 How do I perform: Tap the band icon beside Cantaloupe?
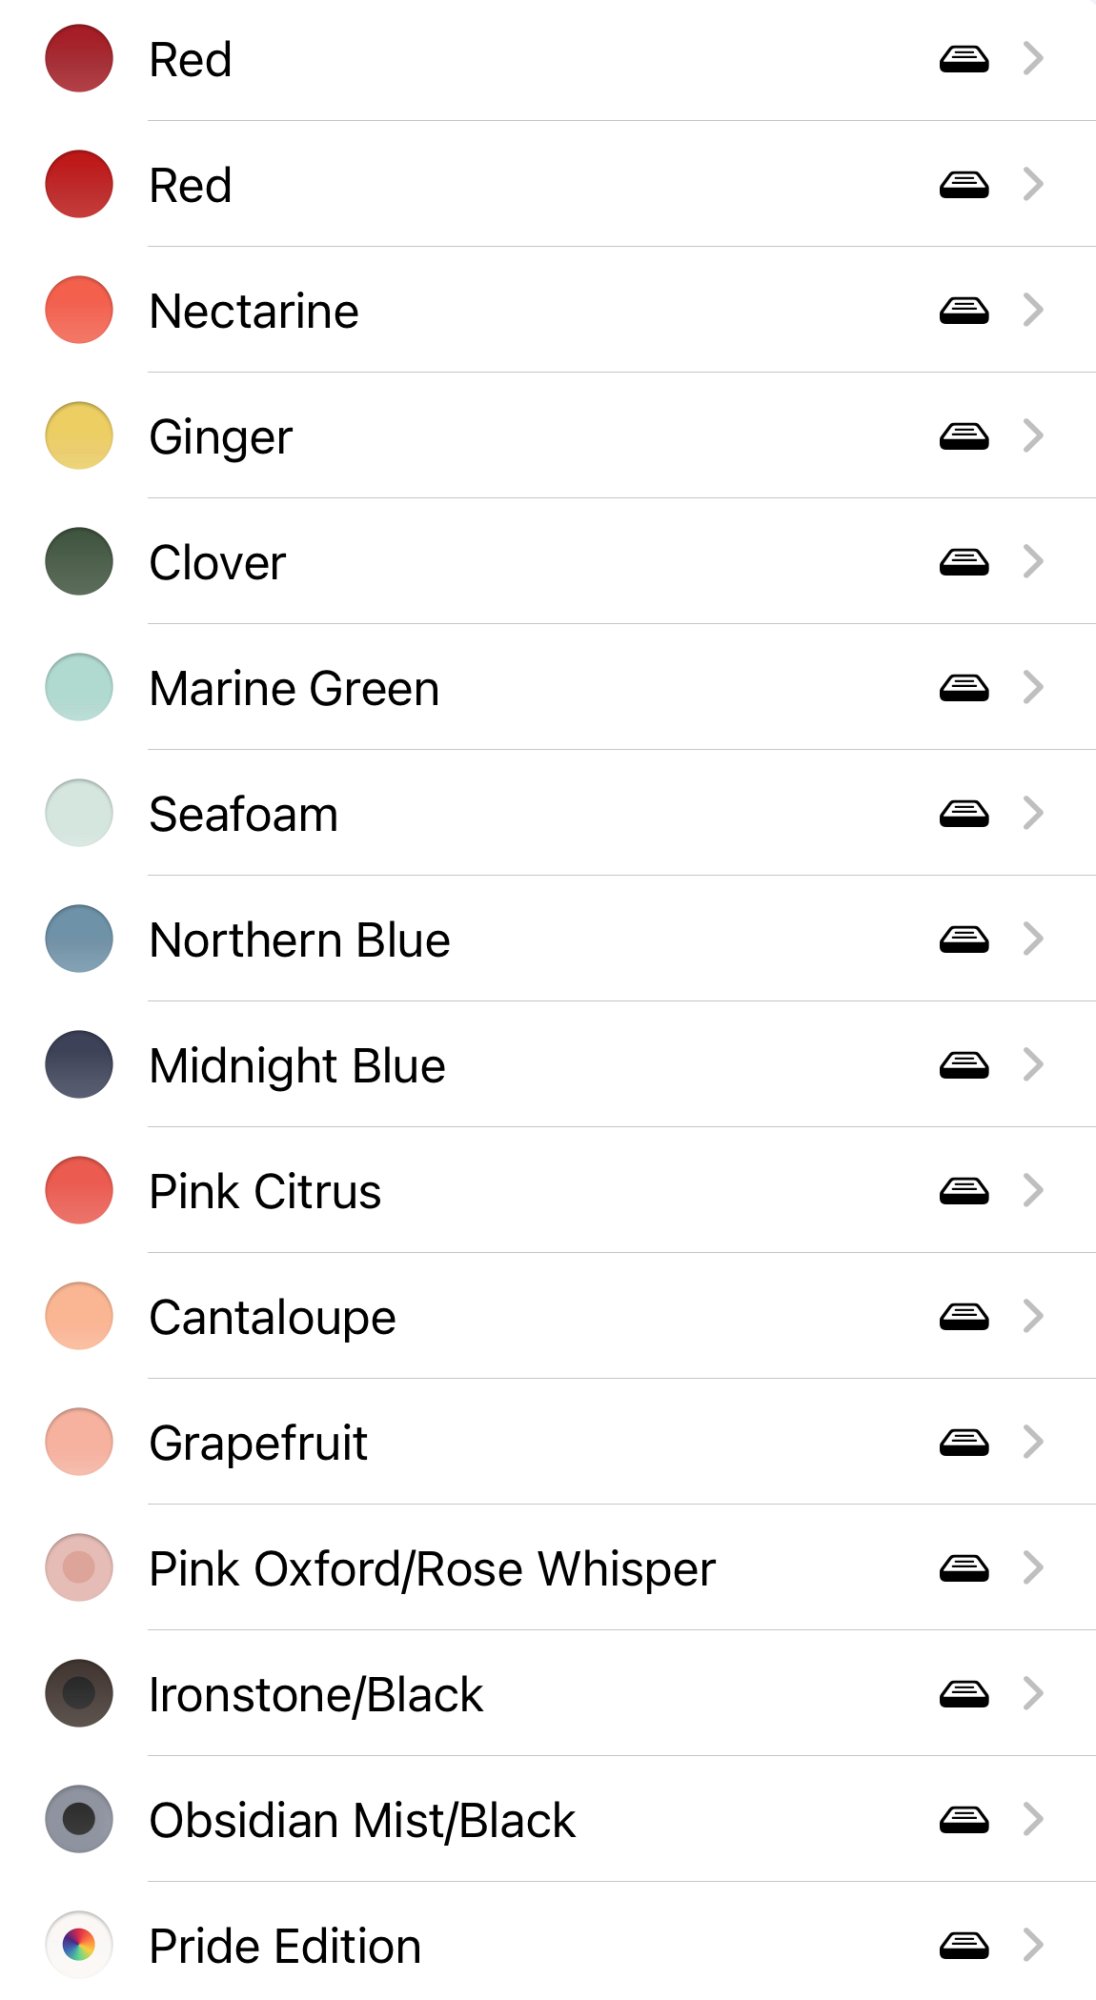[964, 1317]
